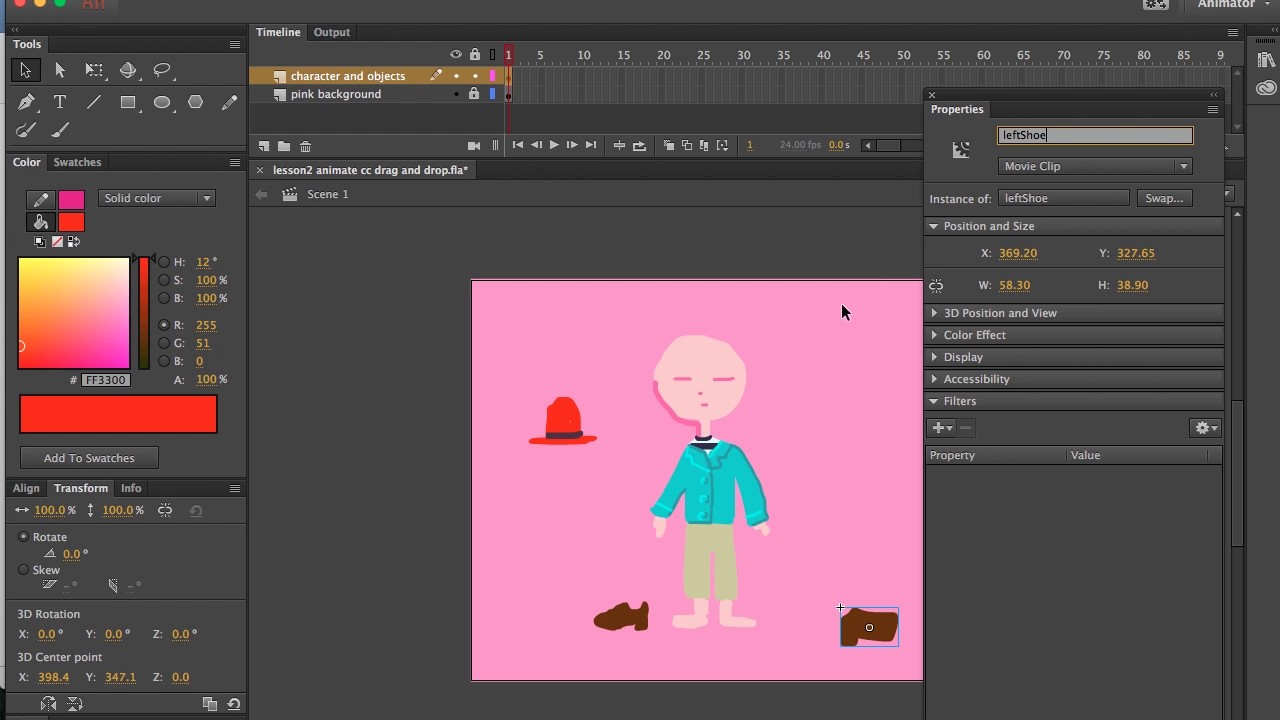The height and width of the screenshot is (720, 1280).
Task: Expand 3D Position and View section
Action: pos(934,313)
